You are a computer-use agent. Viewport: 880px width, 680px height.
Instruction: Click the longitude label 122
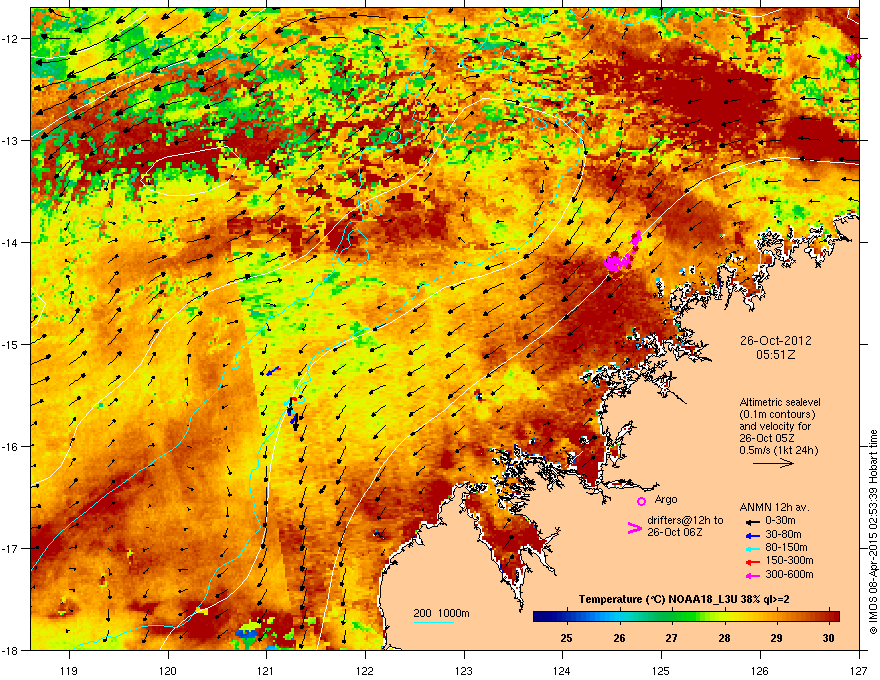(x=365, y=670)
